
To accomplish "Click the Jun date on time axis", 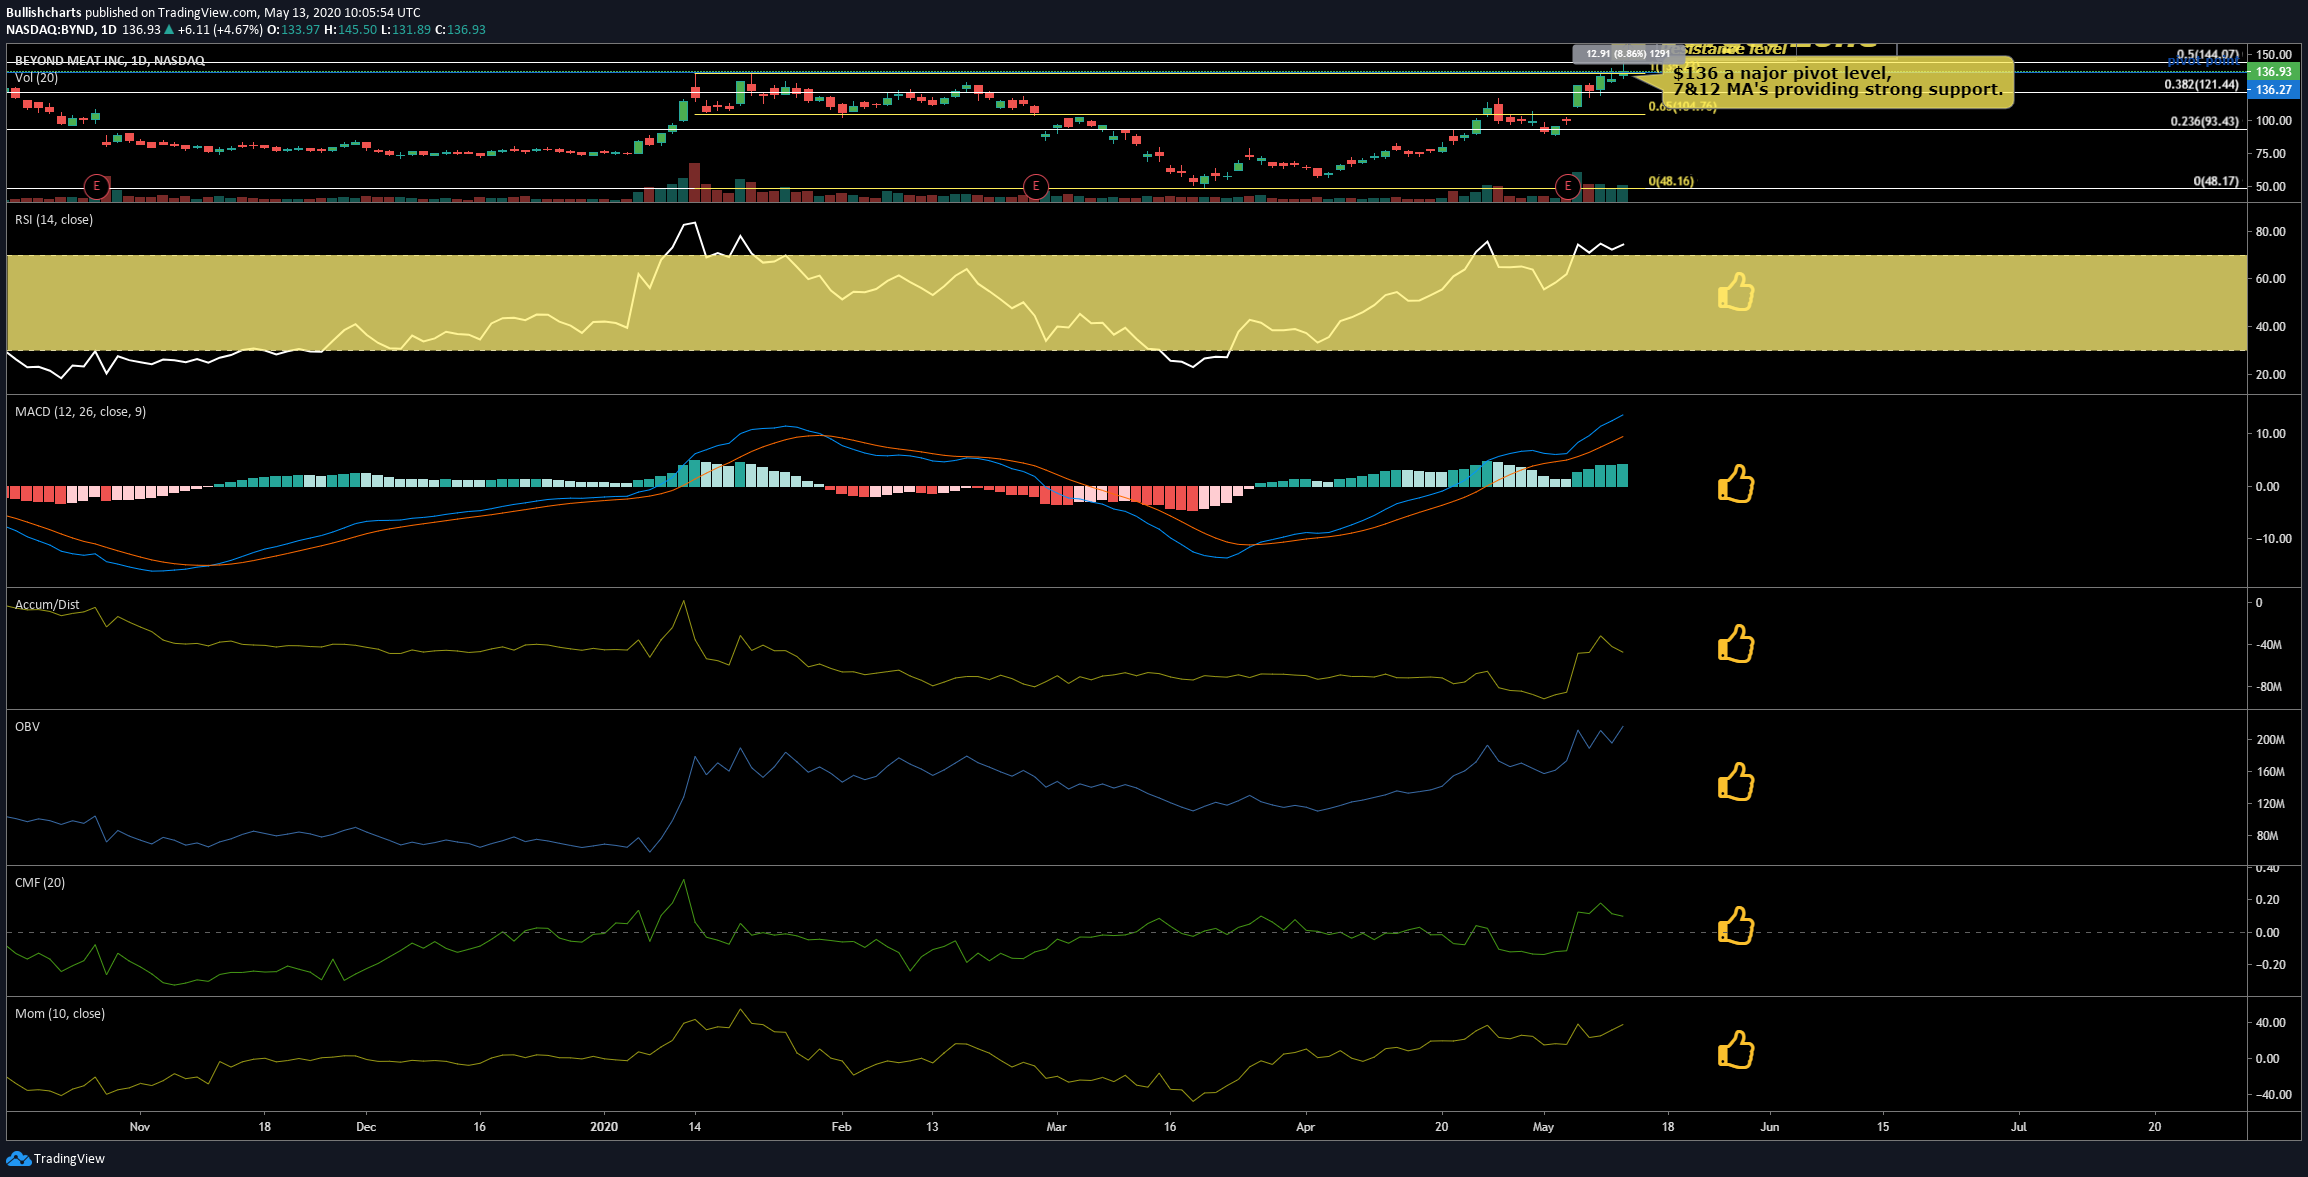I will click(x=1770, y=1127).
